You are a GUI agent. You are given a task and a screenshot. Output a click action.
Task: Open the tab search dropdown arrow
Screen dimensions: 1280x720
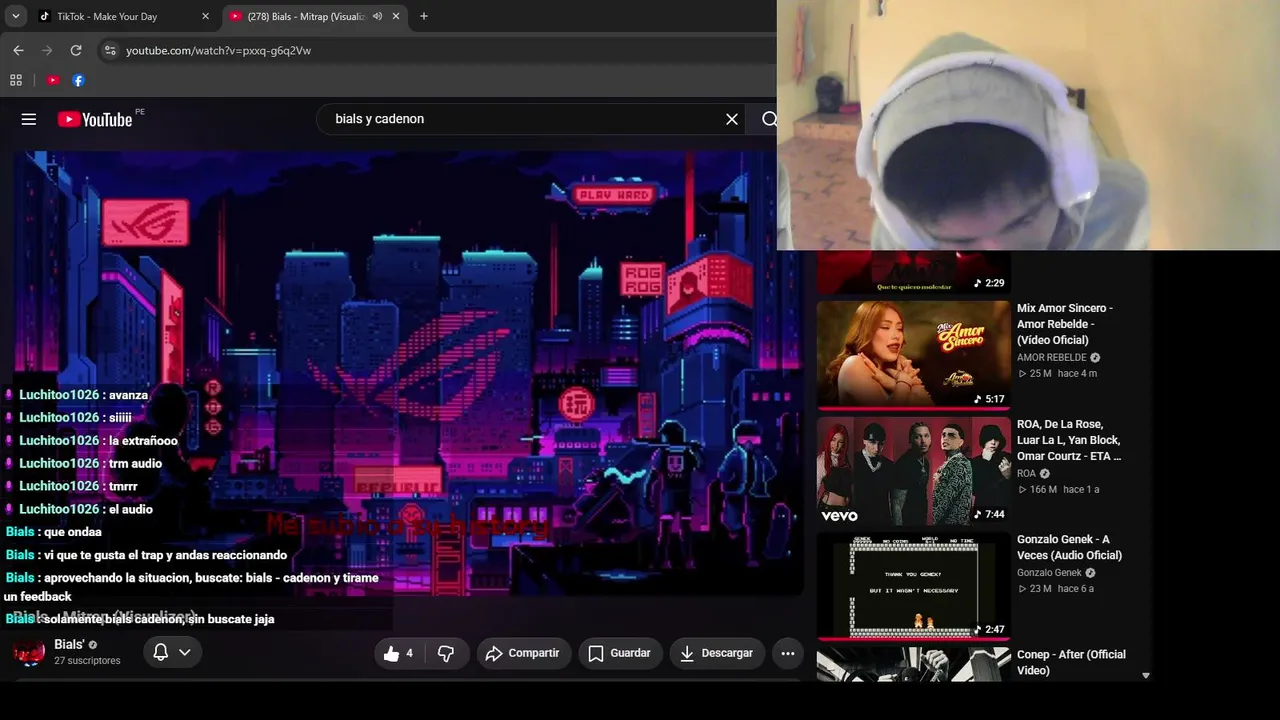point(16,16)
